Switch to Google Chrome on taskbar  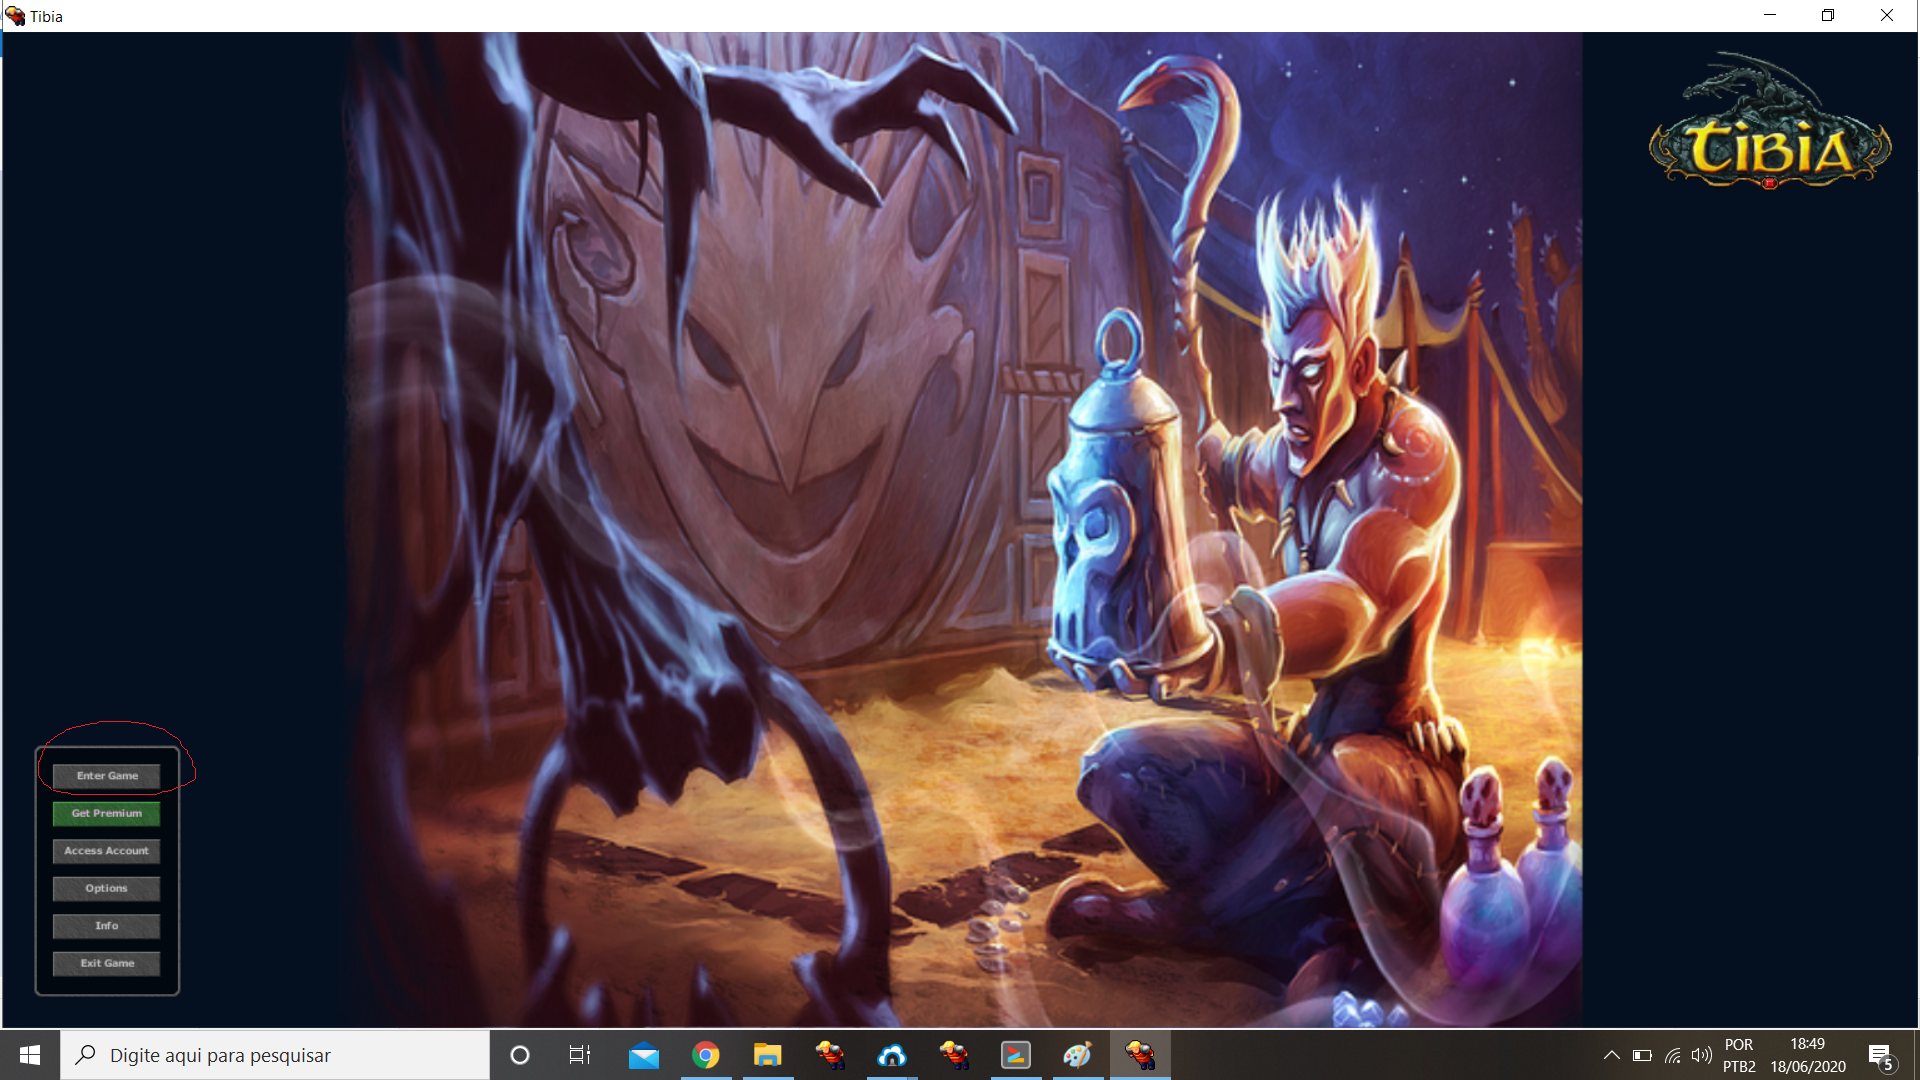(706, 1055)
